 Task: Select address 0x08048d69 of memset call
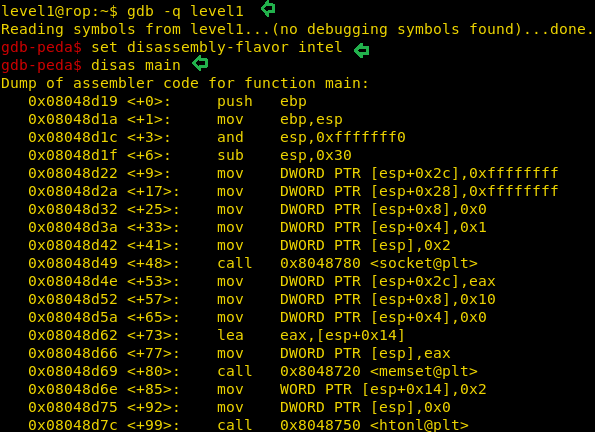[73, 371]
